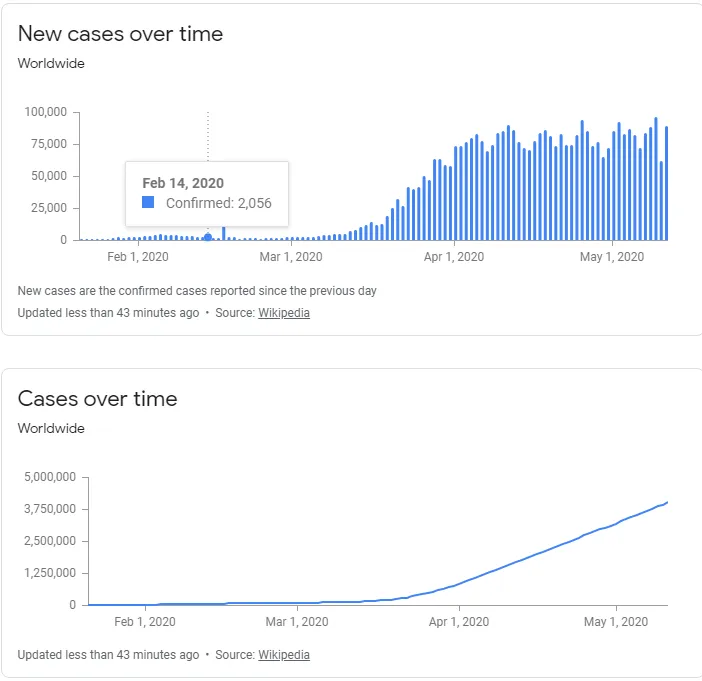Click the Feb 14 highlighted data point marker
Screen dimensions: 702x681
point(208,237)
